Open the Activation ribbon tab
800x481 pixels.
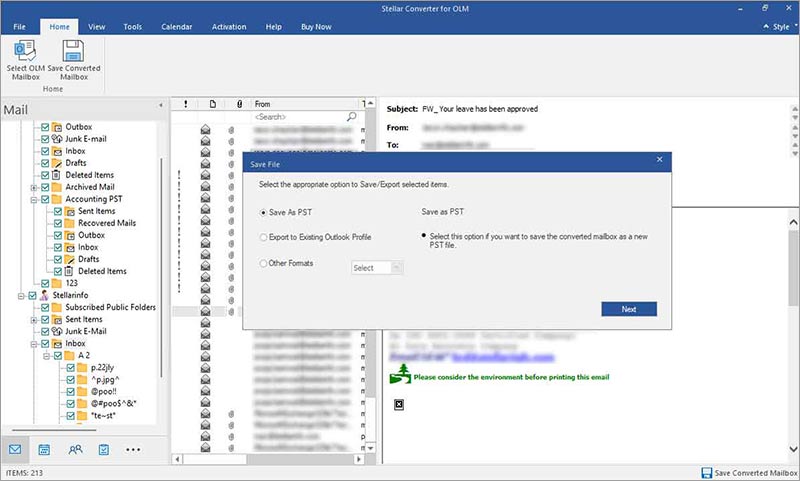point(229,27)
